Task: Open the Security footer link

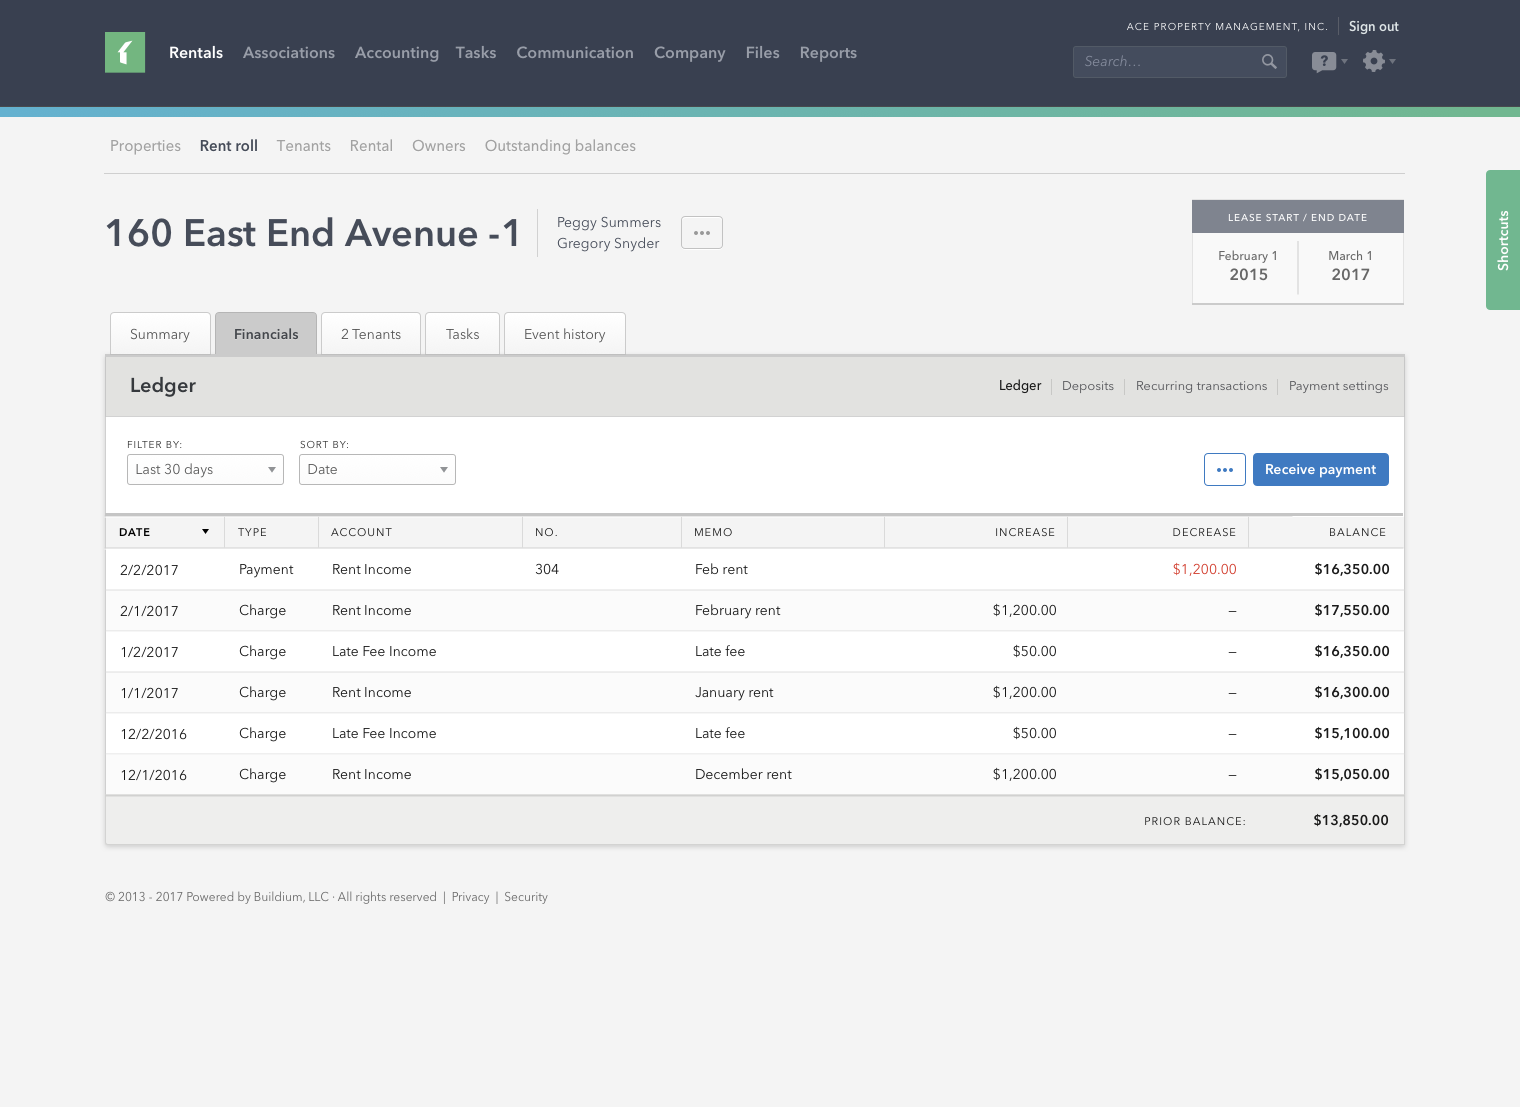Action: tap(526, 897)
